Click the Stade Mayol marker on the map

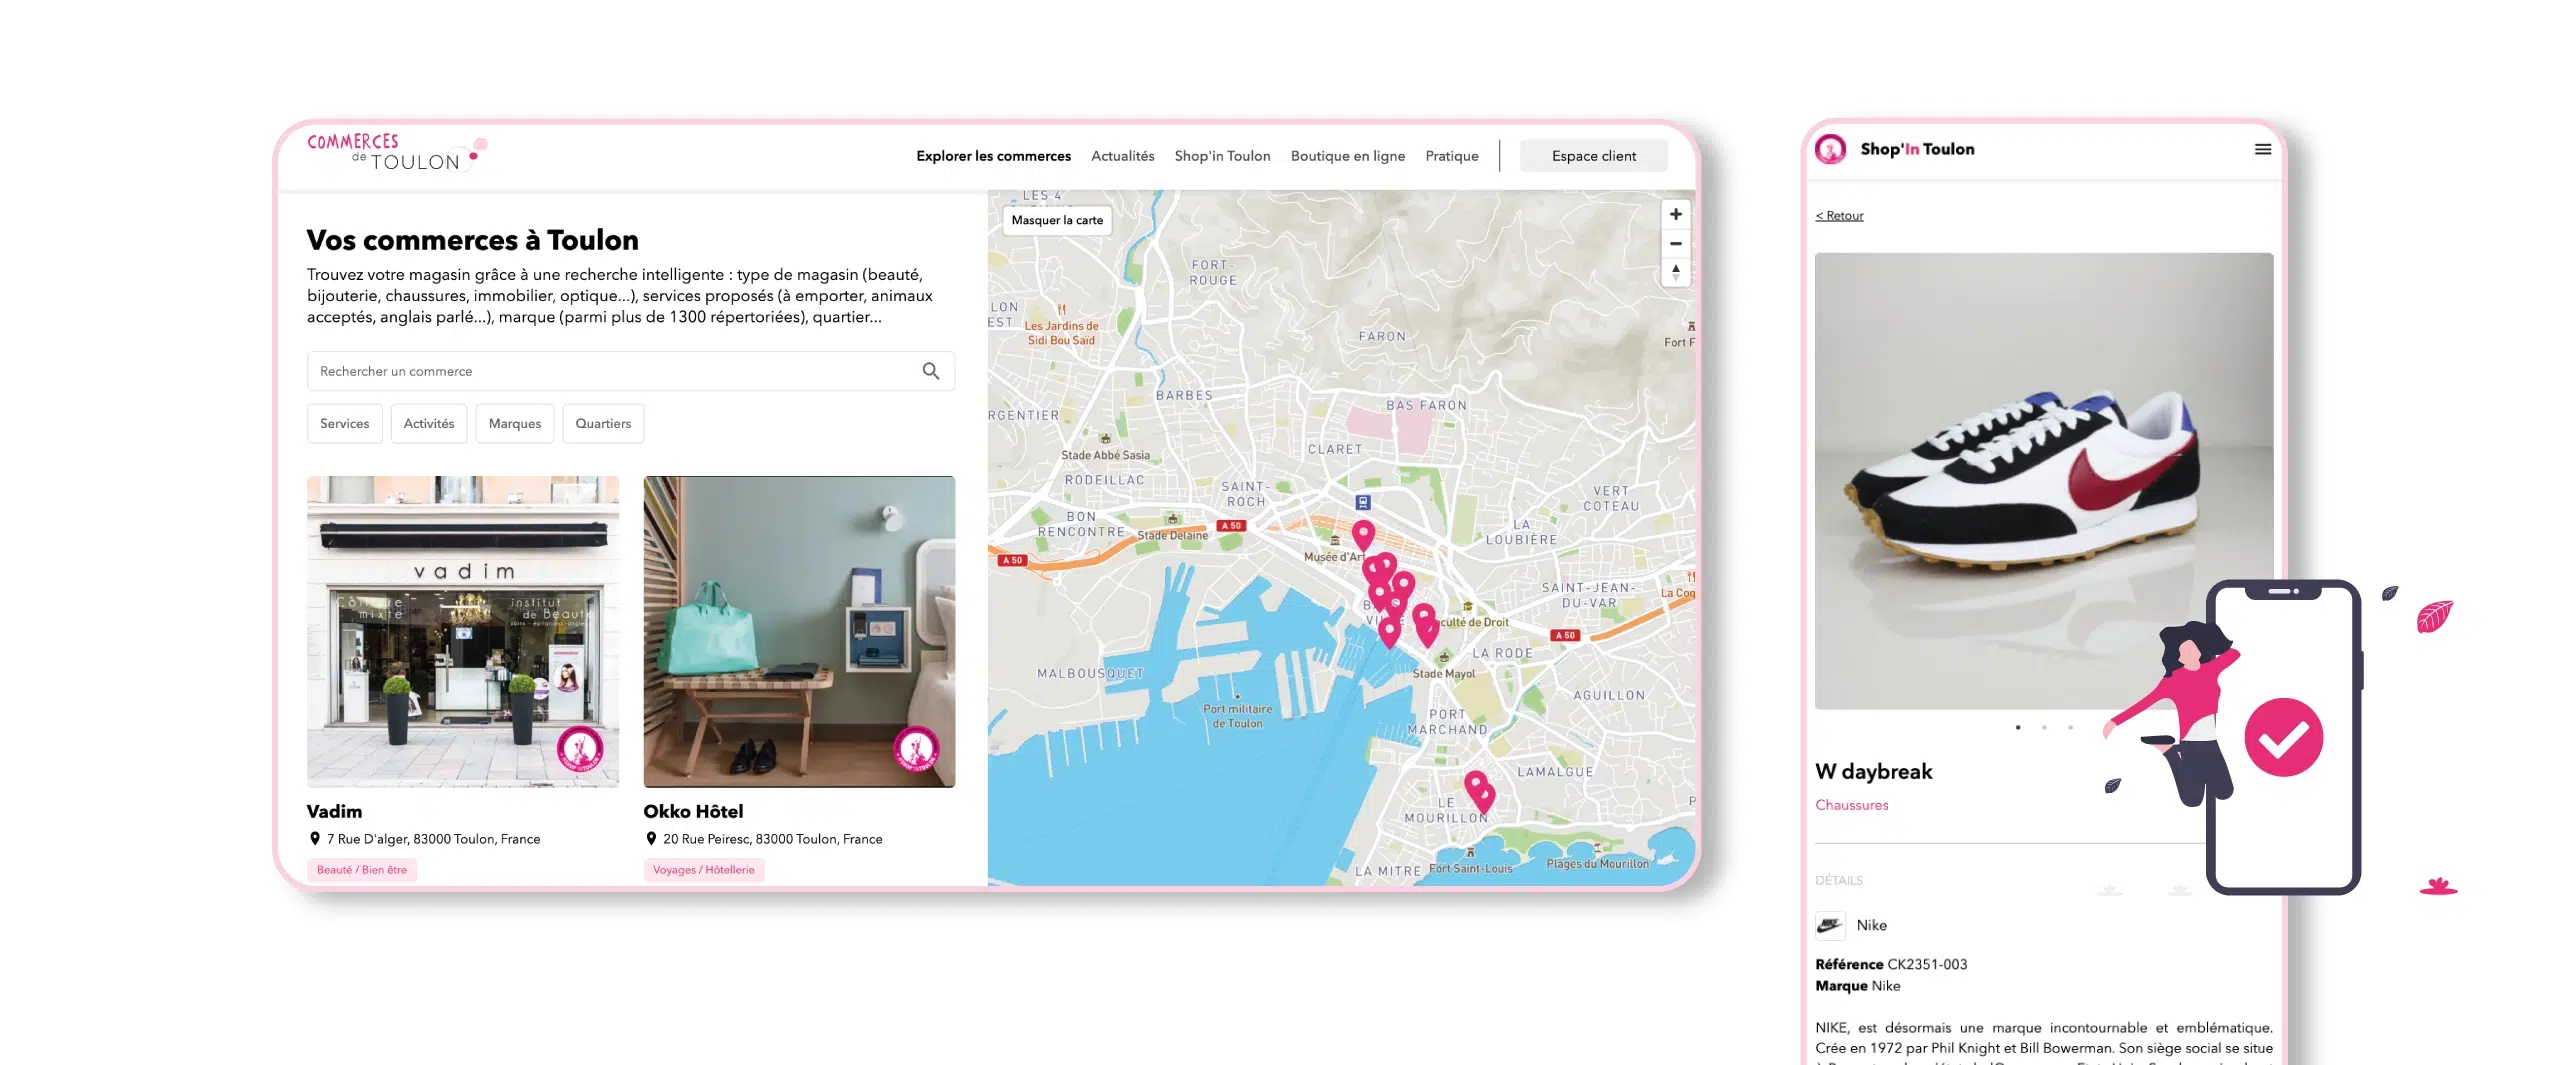coord(1443,657)
